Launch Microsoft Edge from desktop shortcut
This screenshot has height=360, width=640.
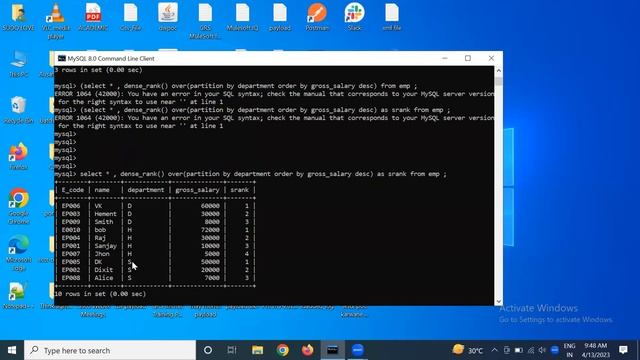(18, 252)
